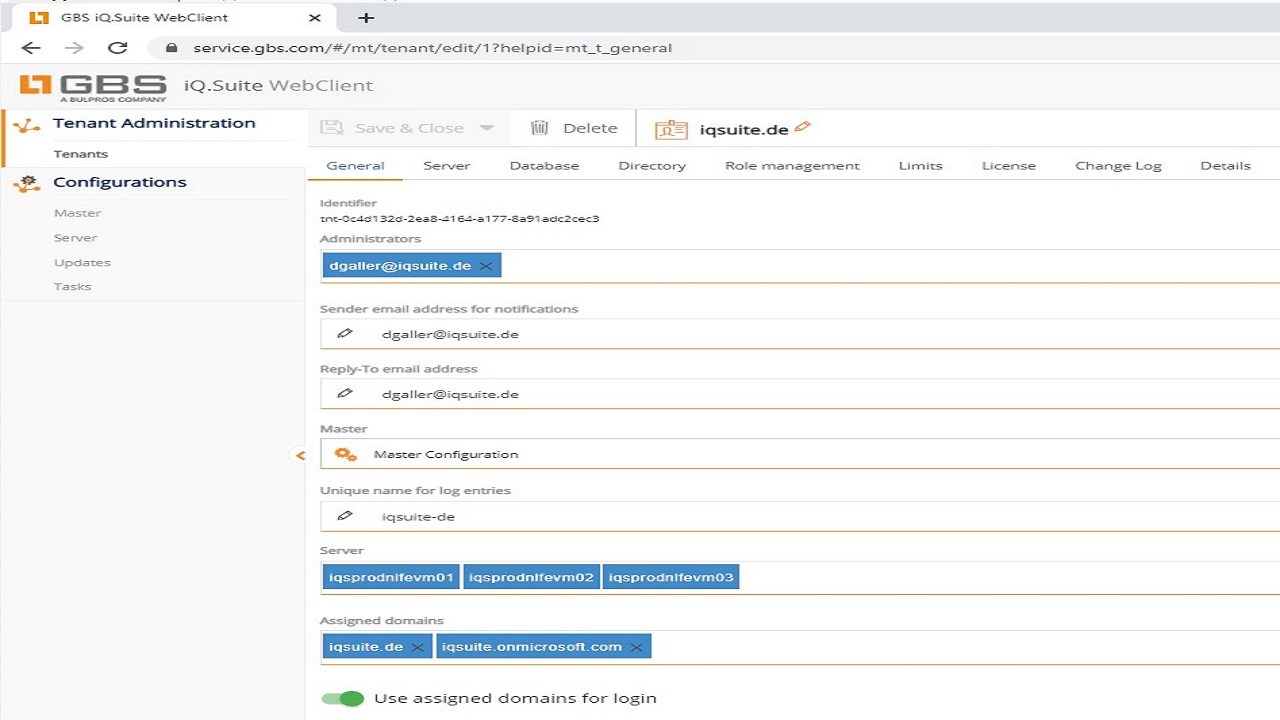
Task: Click the Administrators tag field
Action: pyautogui.click(x=800, y=266)
